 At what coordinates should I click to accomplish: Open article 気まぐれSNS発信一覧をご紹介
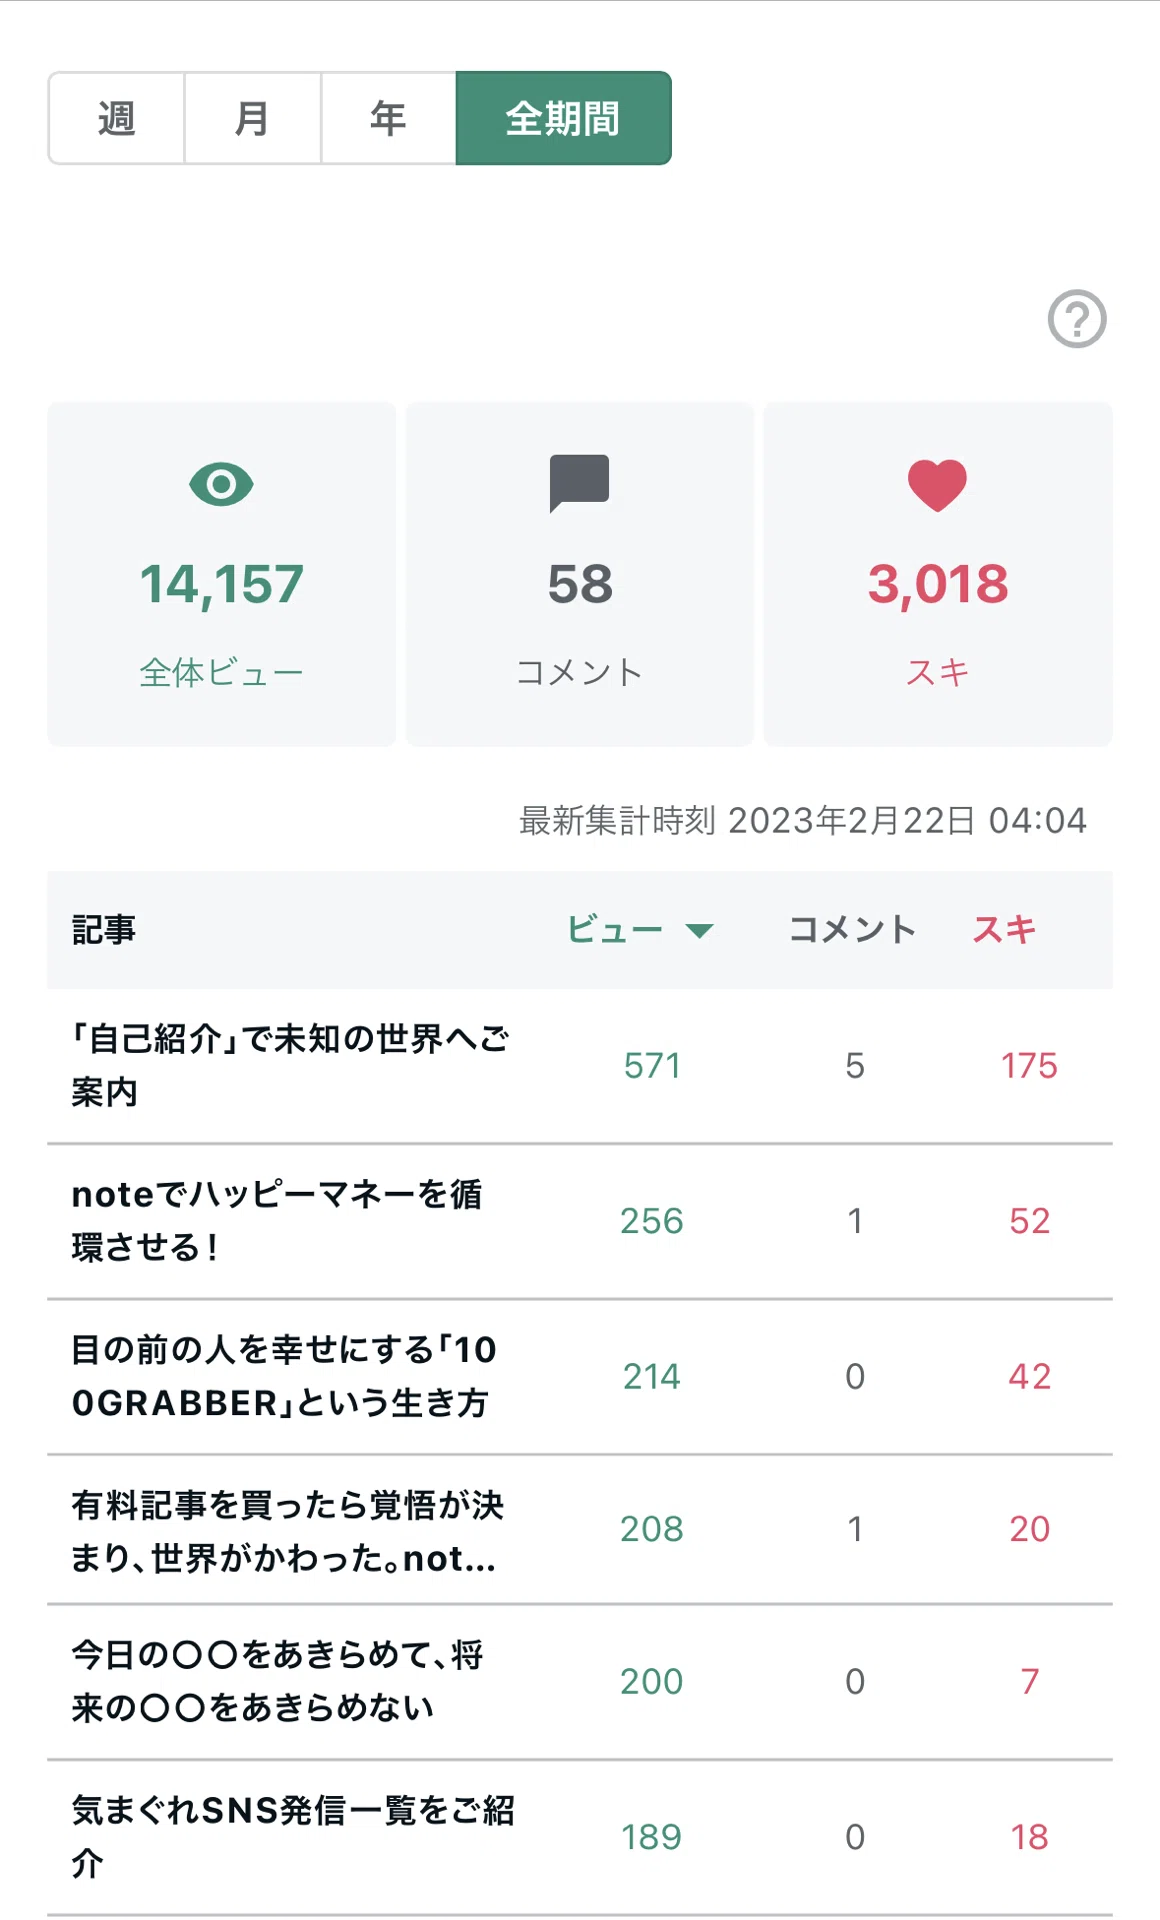click(x=293, y=1836)
